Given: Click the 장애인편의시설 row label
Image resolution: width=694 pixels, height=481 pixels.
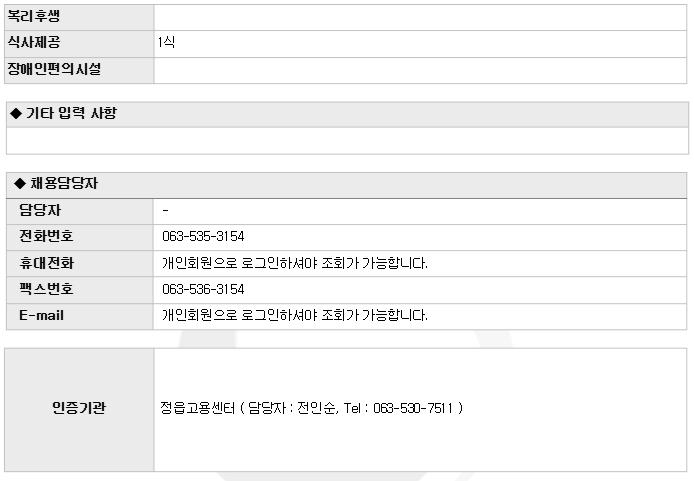Looking at the screenshot, I should click(x=54, y=69).
